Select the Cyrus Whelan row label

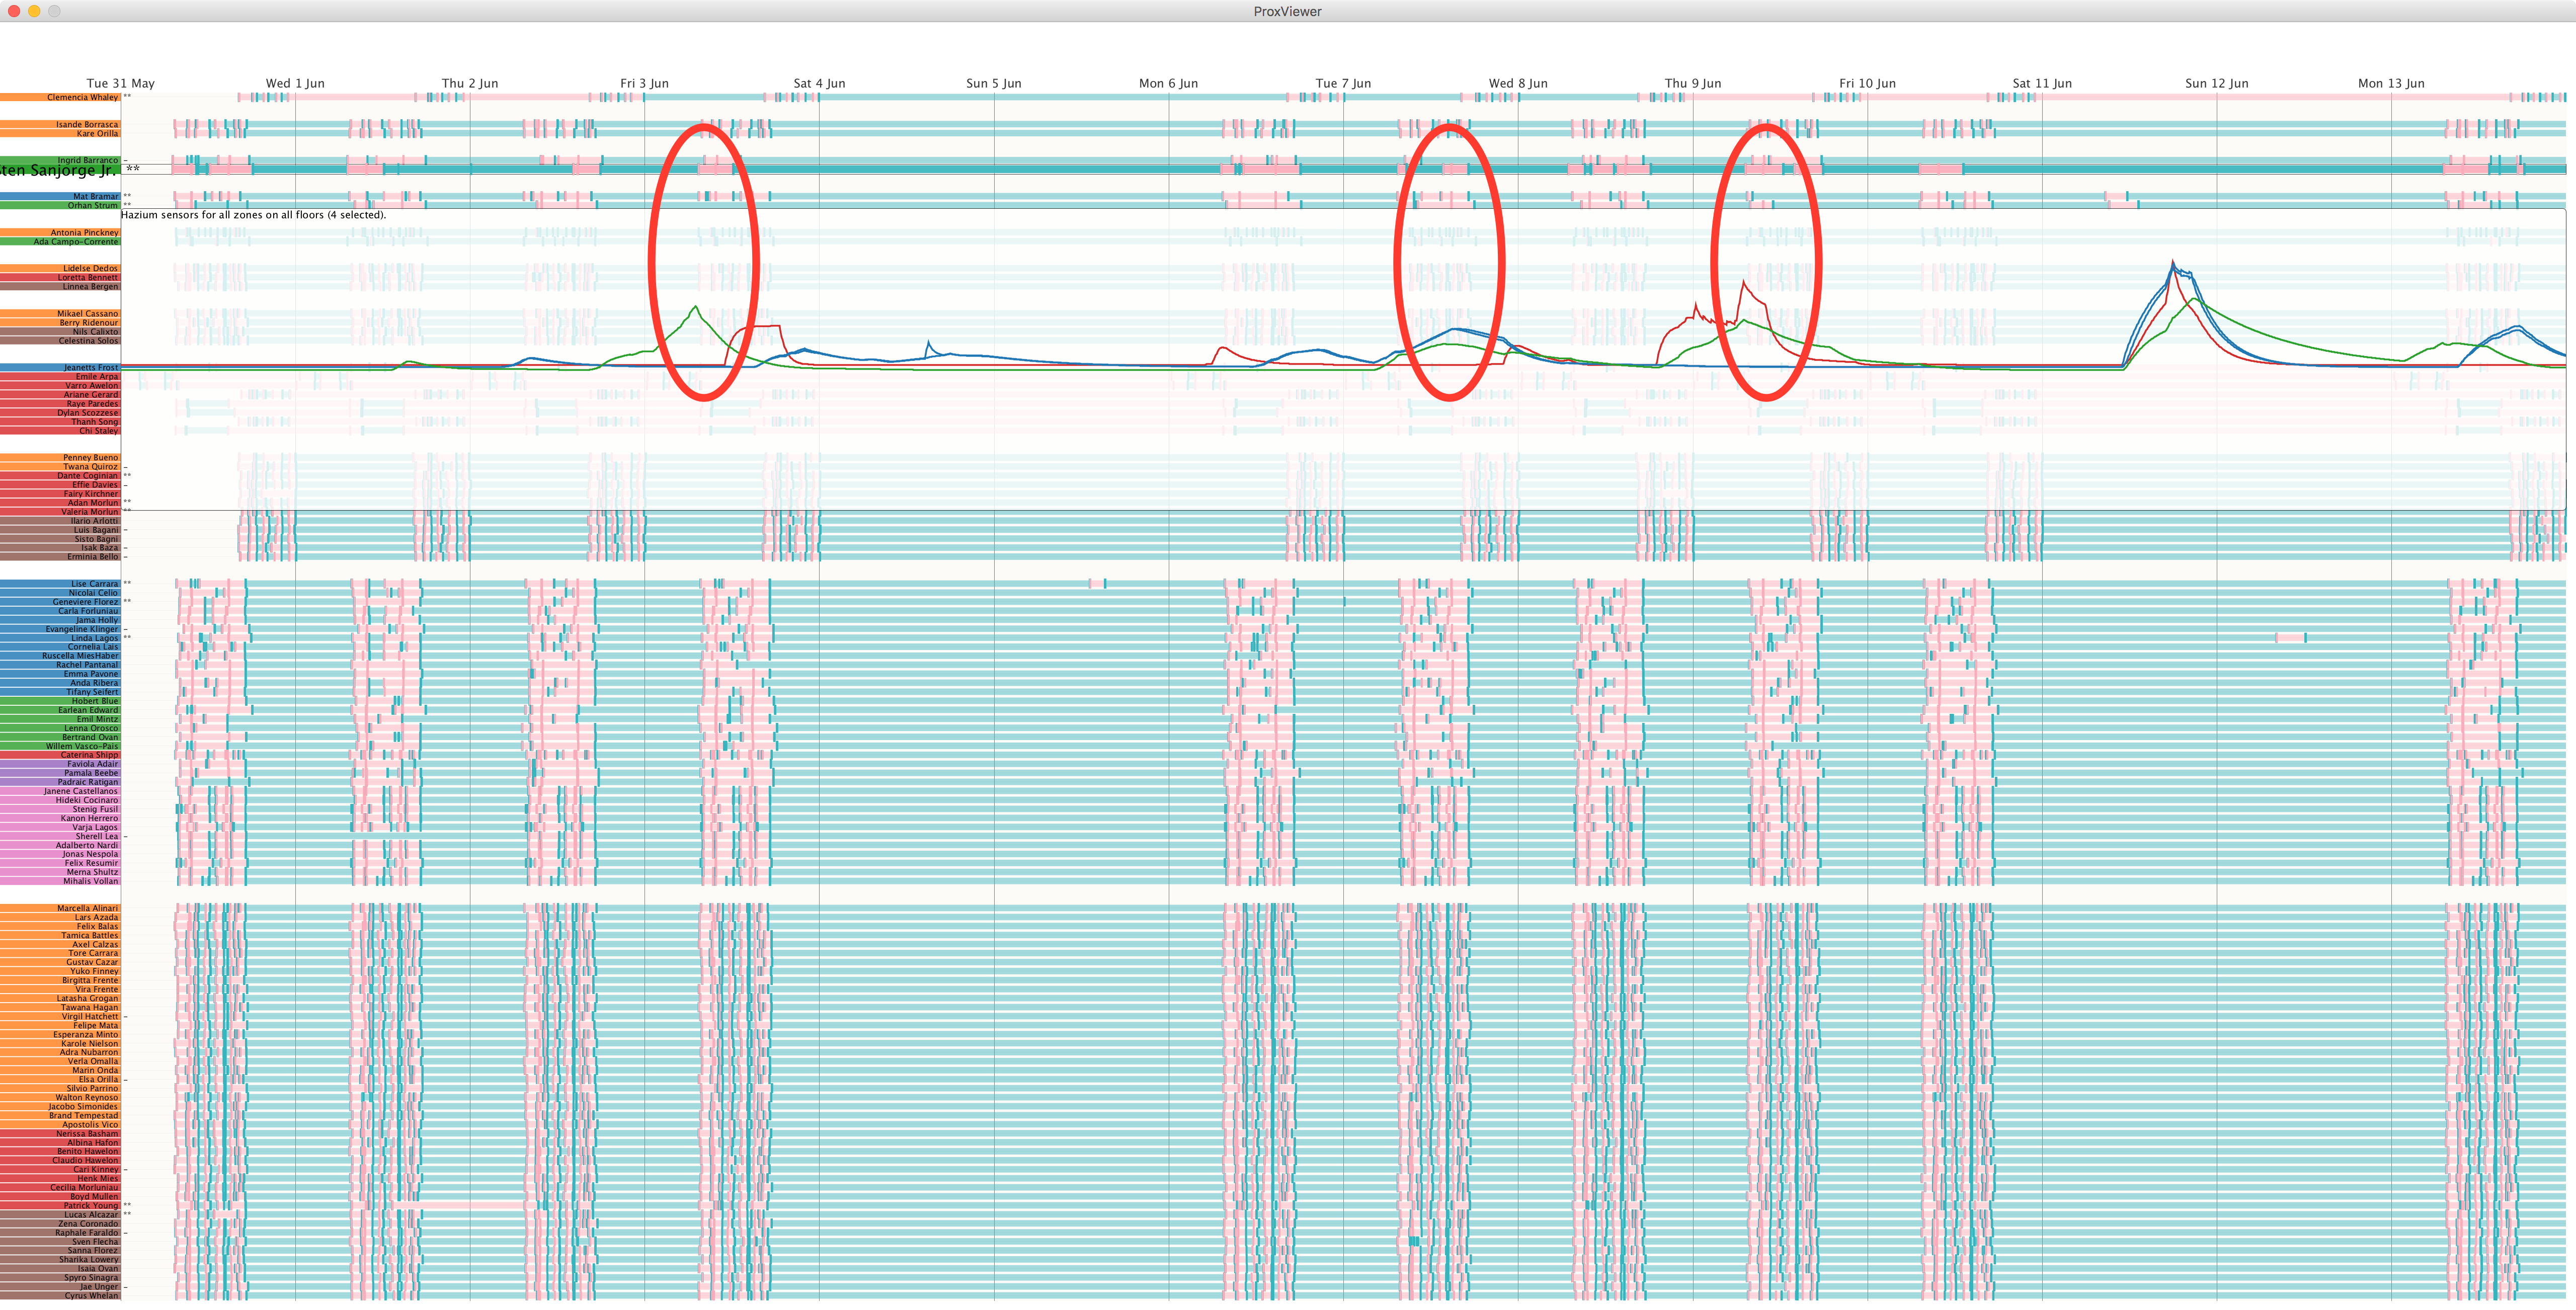[x=60, y=1295]
